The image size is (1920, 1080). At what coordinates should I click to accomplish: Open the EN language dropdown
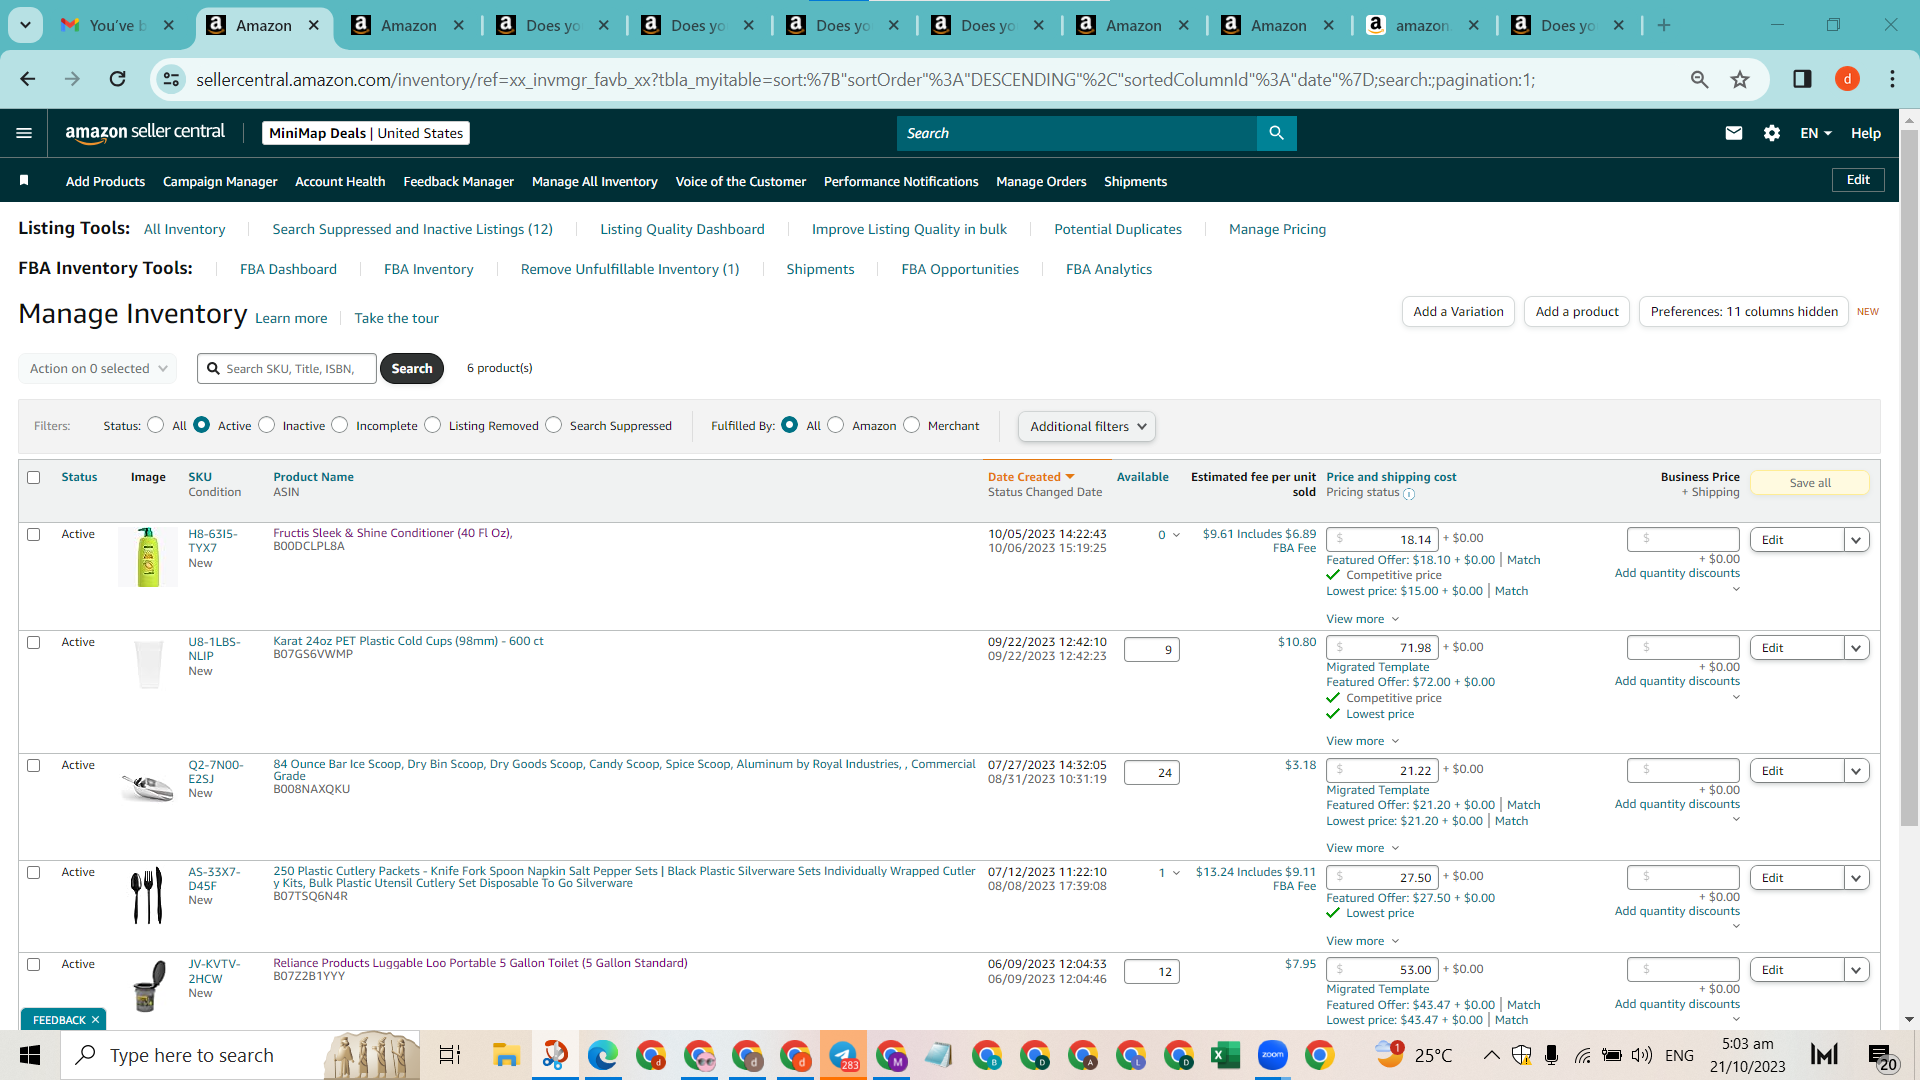[x=1816, y=133]
